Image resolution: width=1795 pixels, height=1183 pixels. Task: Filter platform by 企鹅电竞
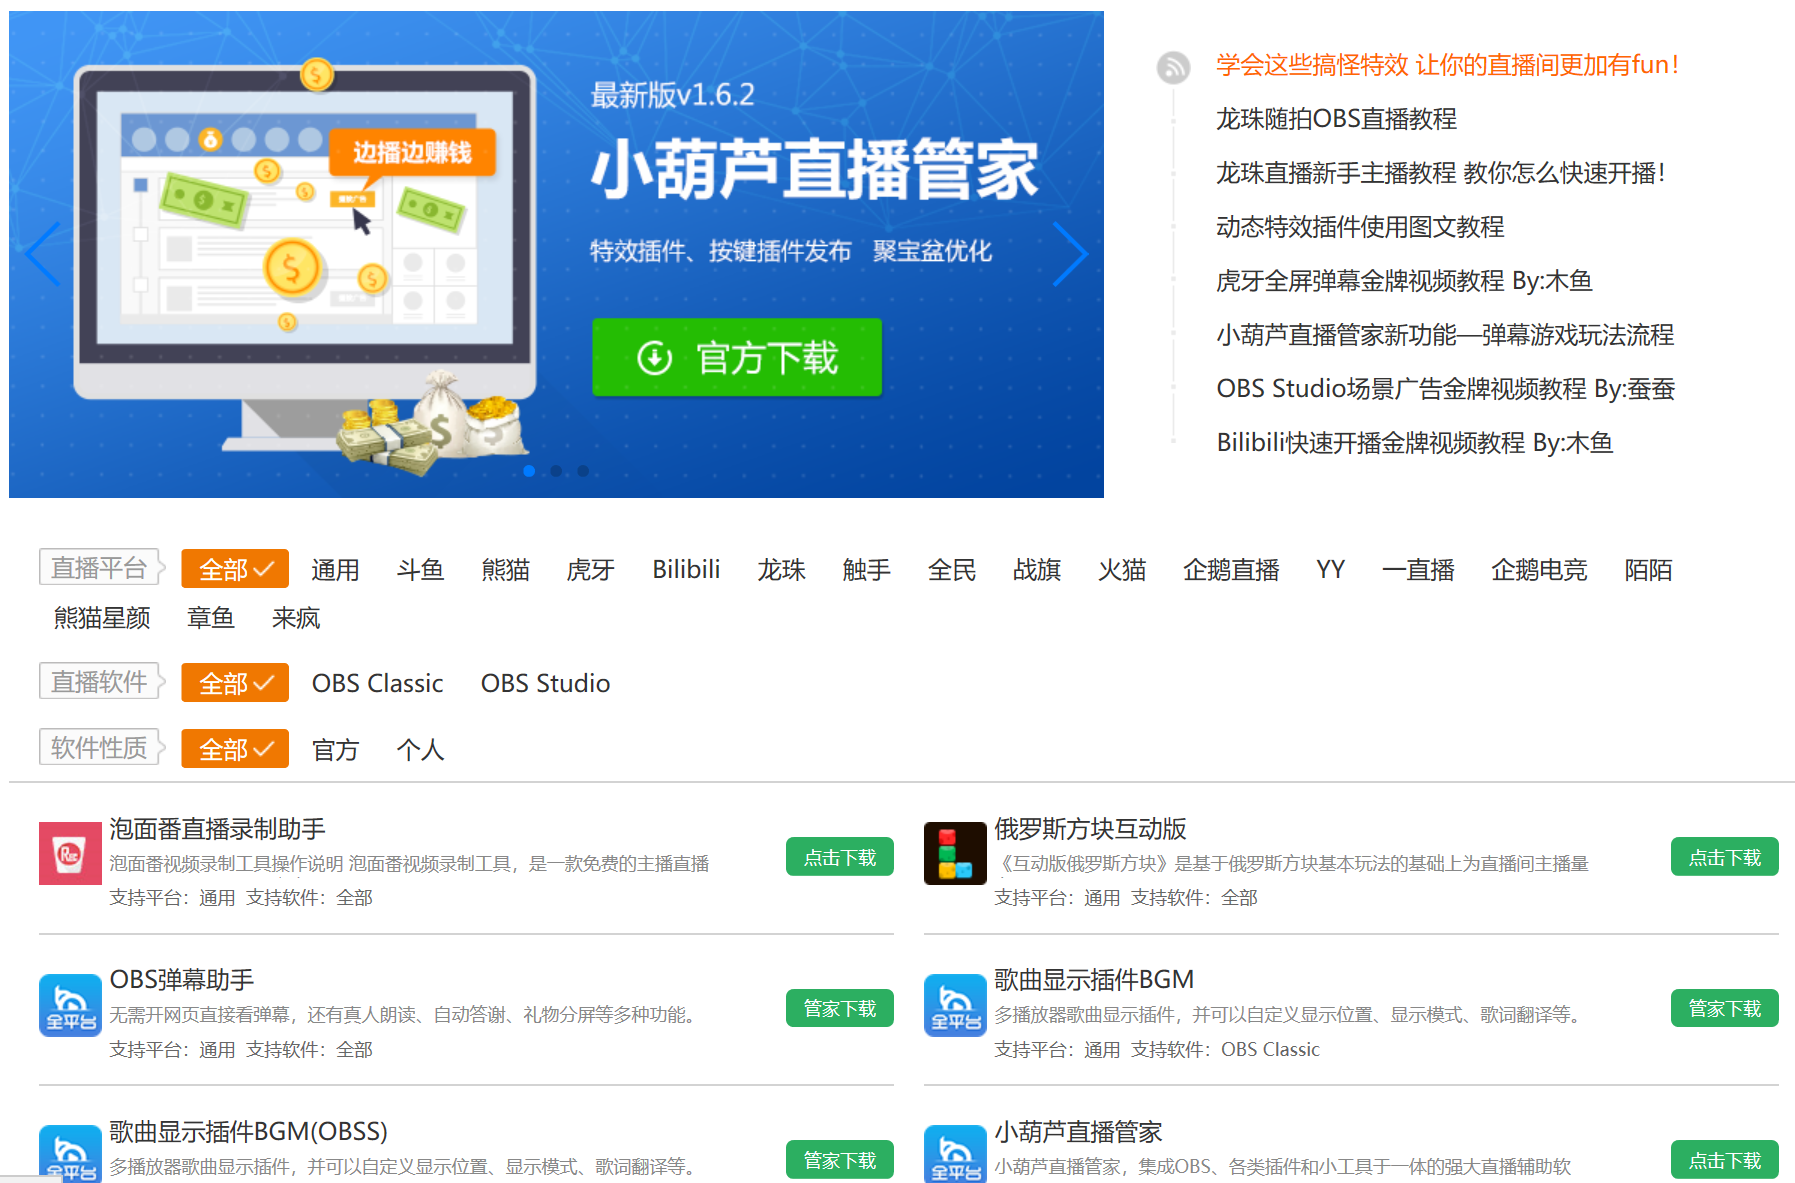click(1539, 570)
